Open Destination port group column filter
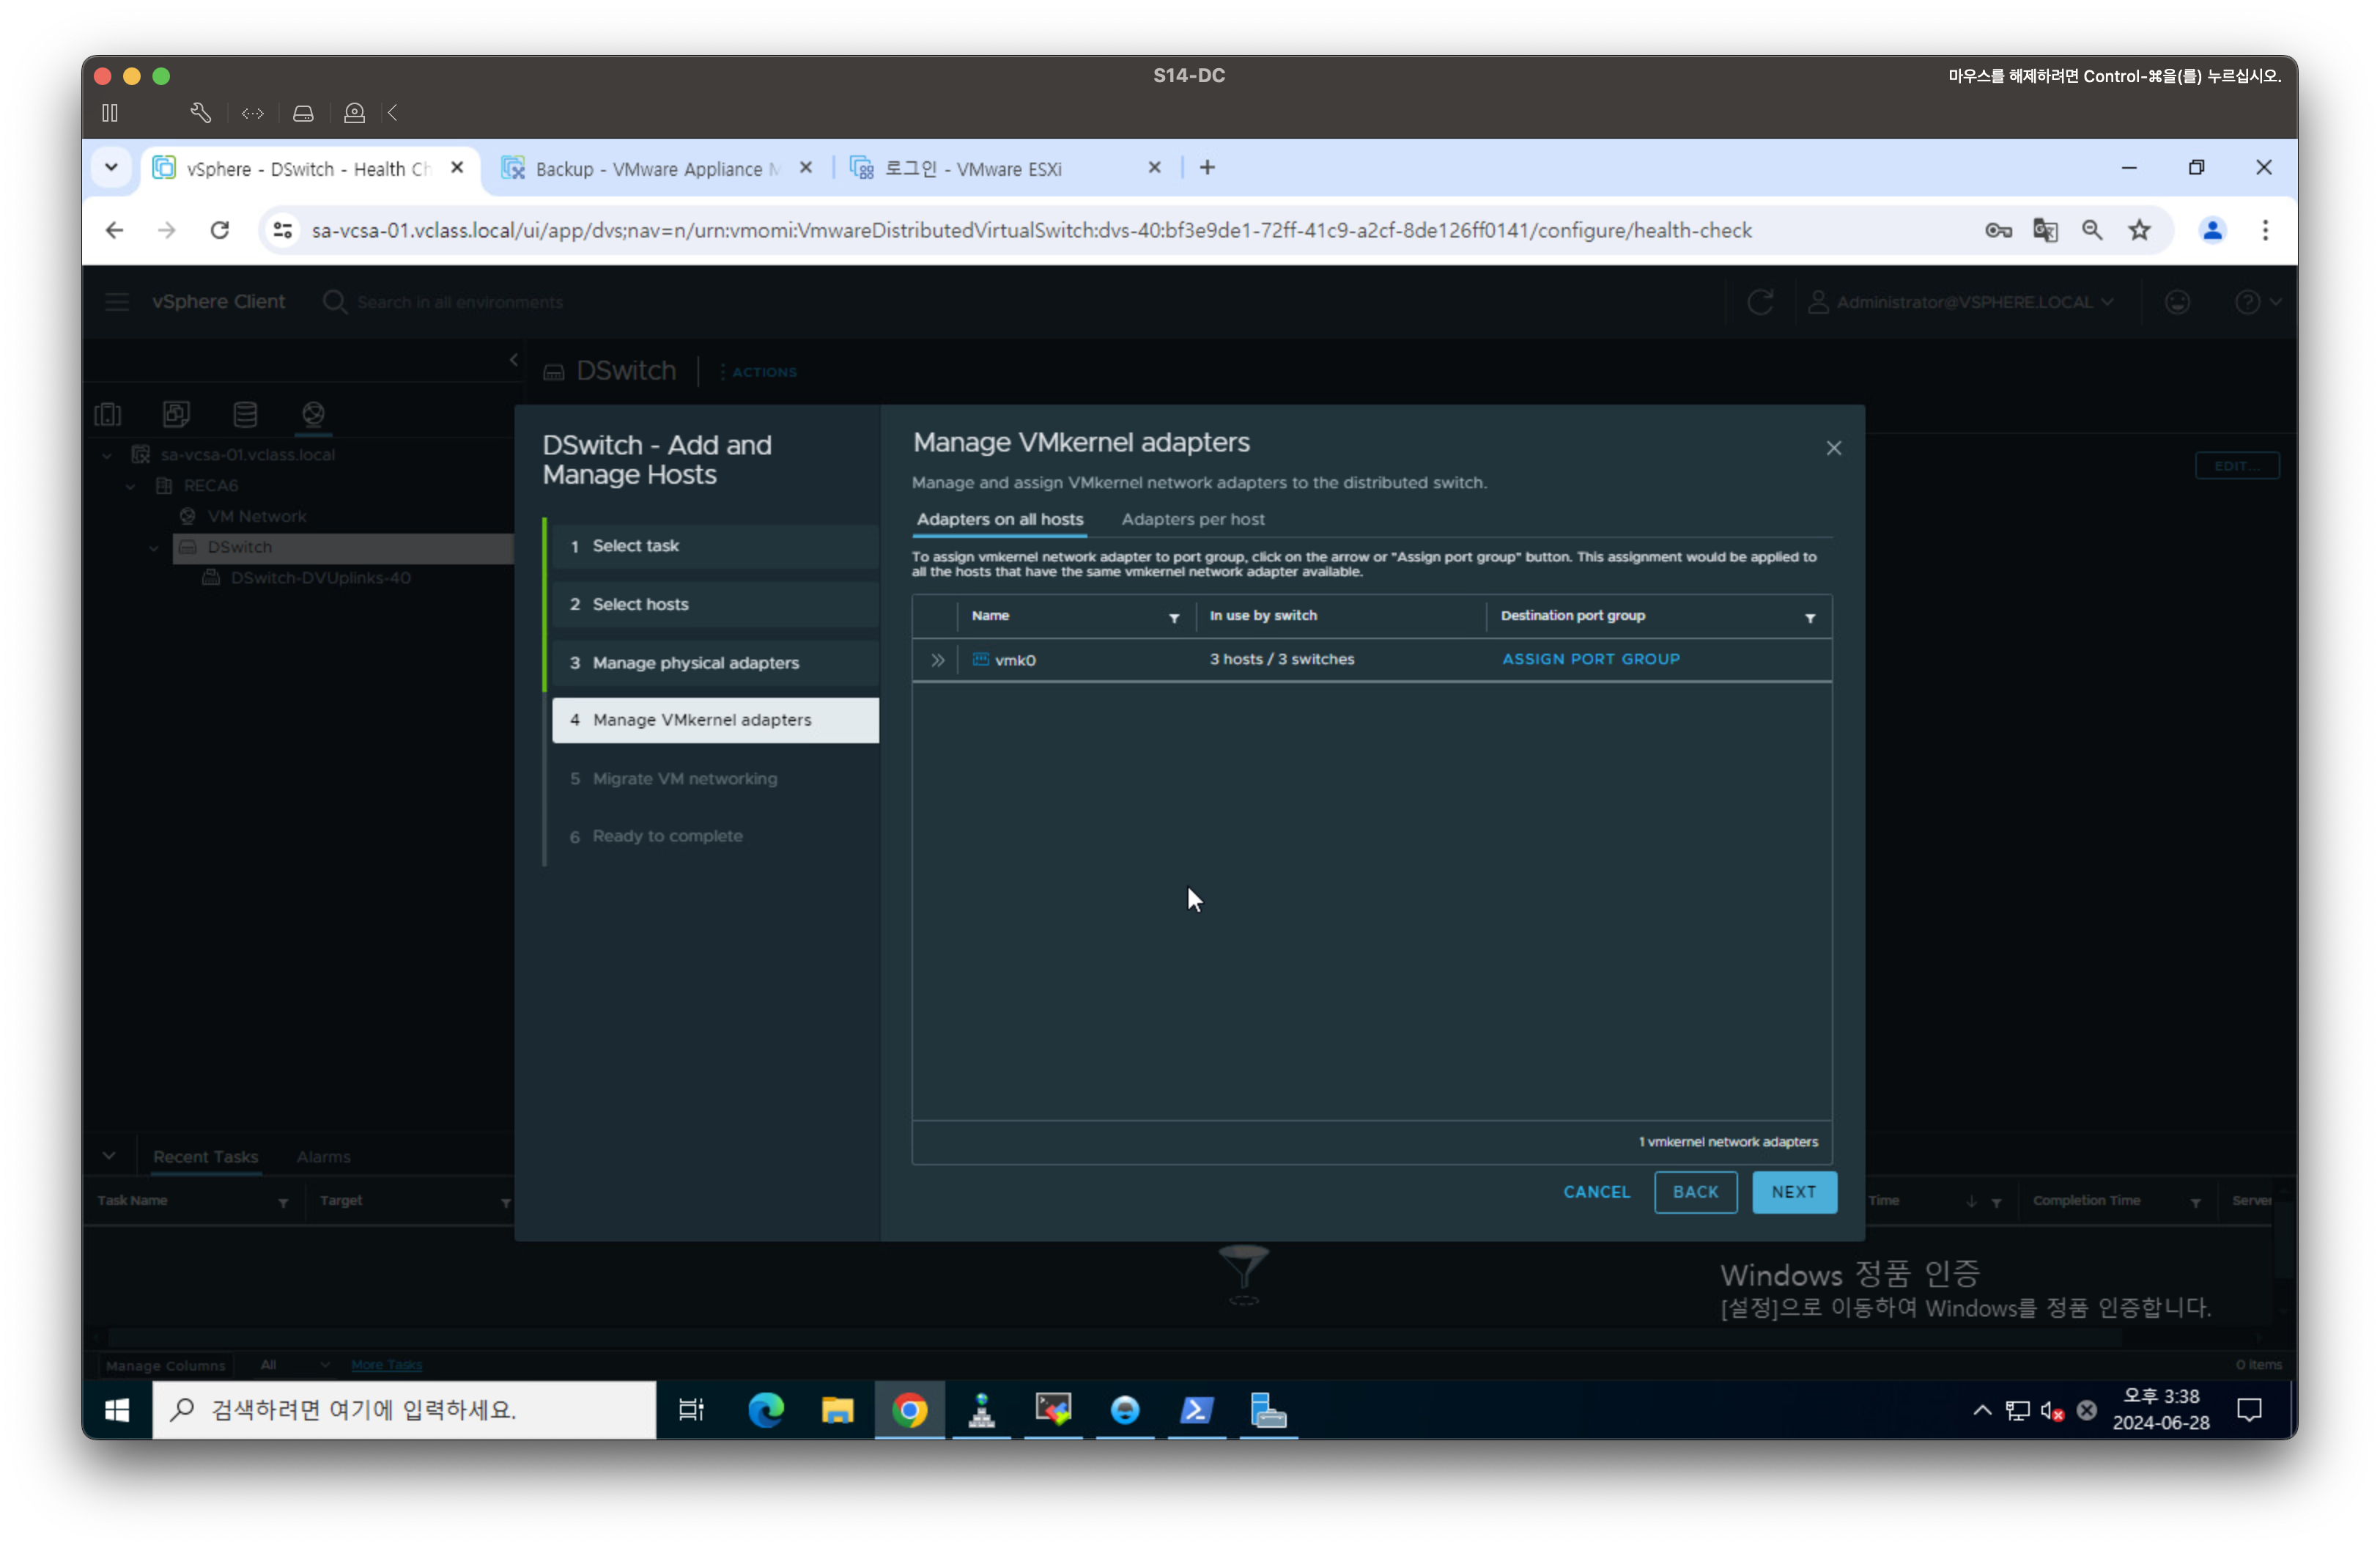Image resolution: width=2380 pixels, height=1548 pixels. 1809,618
